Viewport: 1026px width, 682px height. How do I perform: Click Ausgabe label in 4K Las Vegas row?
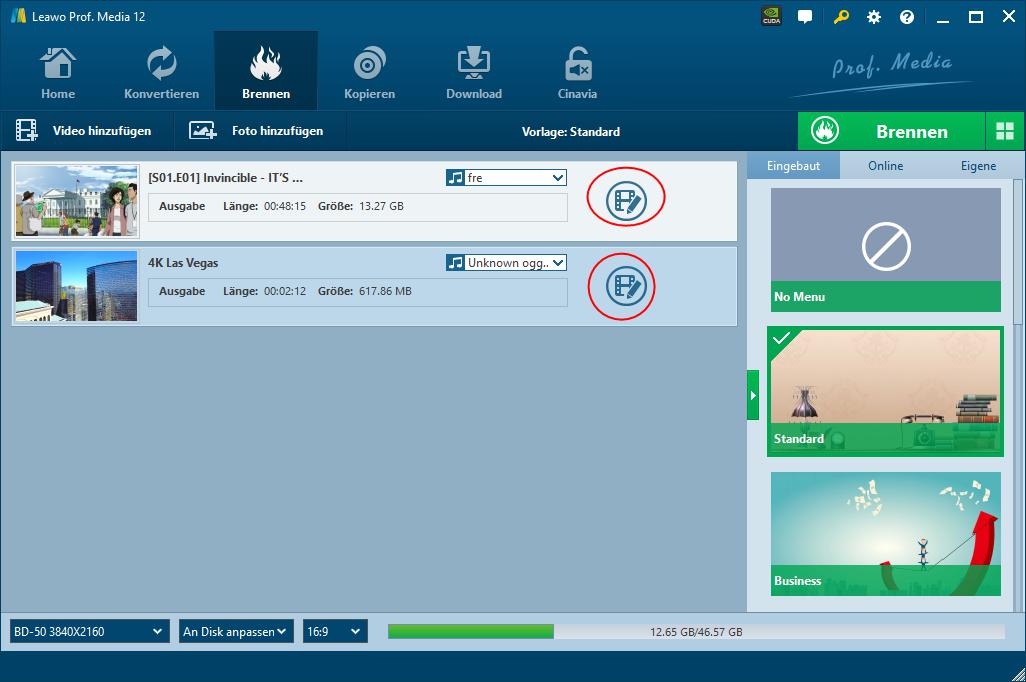pyautogui.click(x=182, y=291)
